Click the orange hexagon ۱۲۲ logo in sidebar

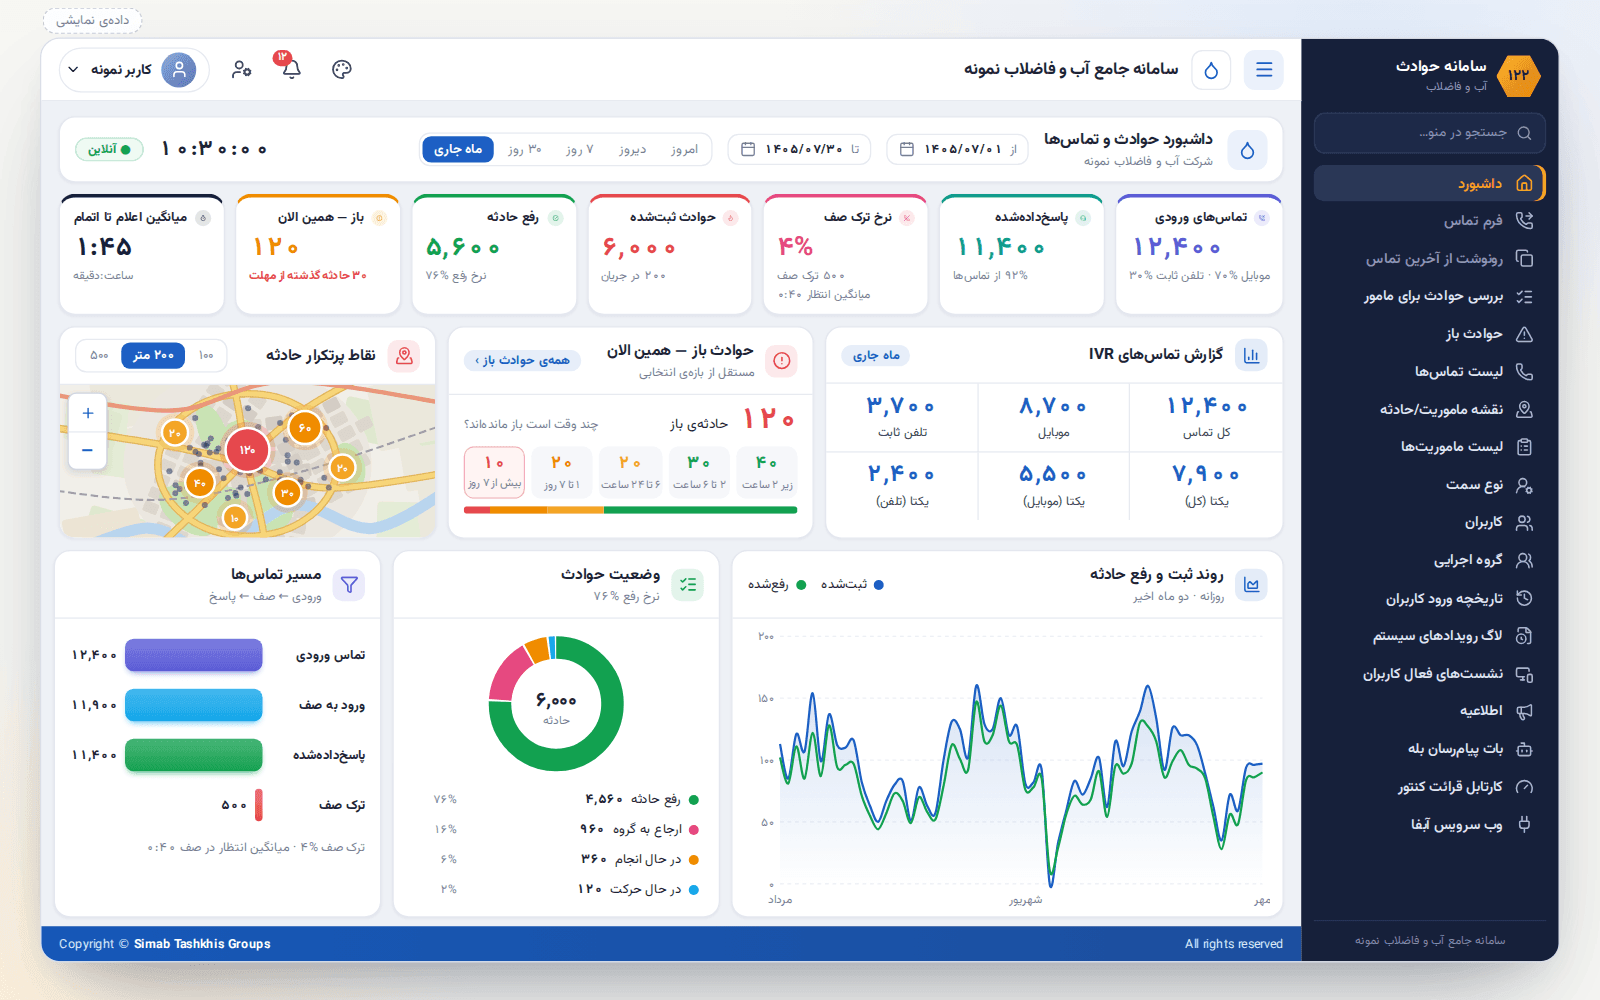pos(1519,76)
